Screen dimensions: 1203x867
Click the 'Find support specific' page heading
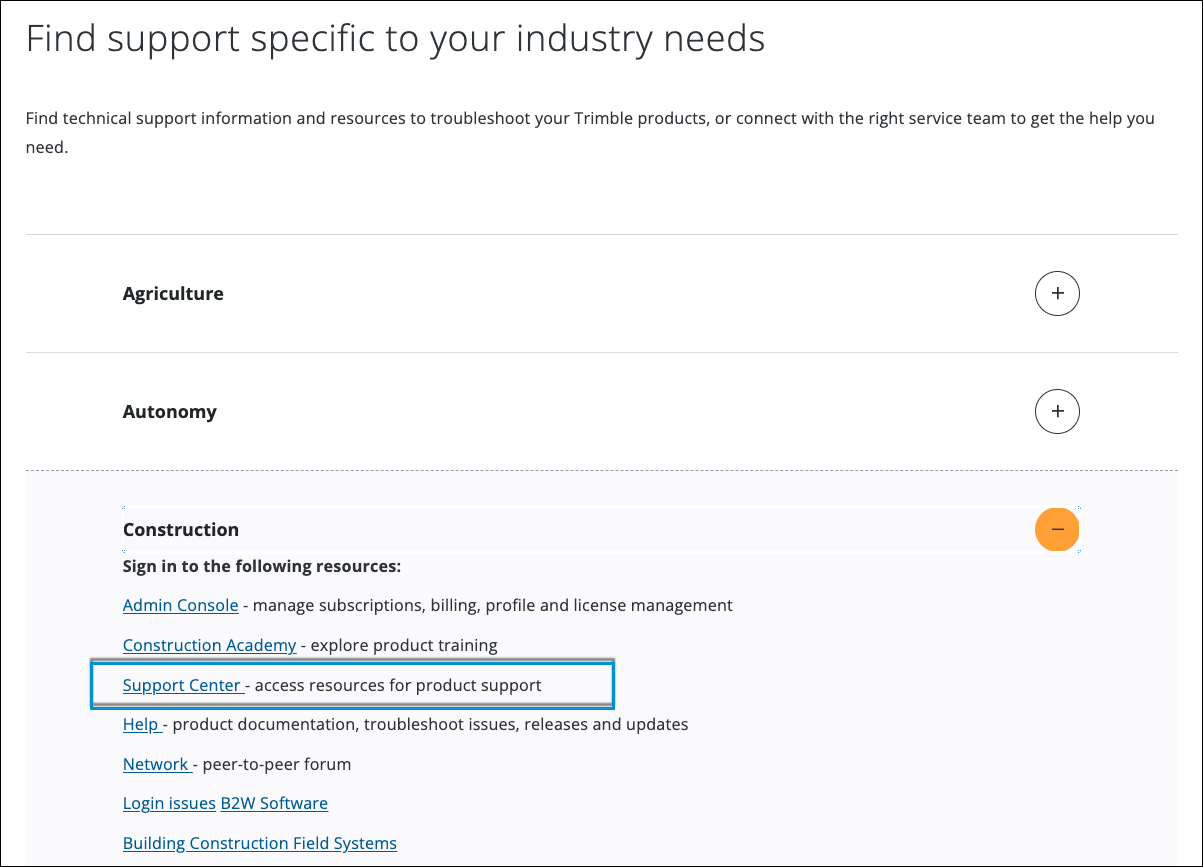point(395,39)
